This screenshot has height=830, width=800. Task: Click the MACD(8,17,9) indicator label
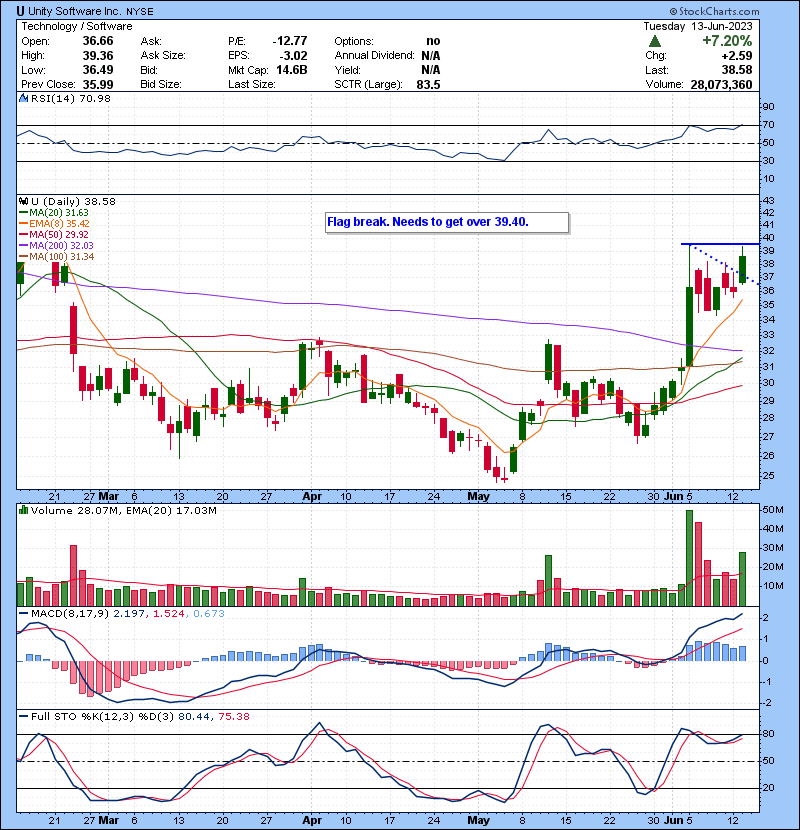coord(70,614)
